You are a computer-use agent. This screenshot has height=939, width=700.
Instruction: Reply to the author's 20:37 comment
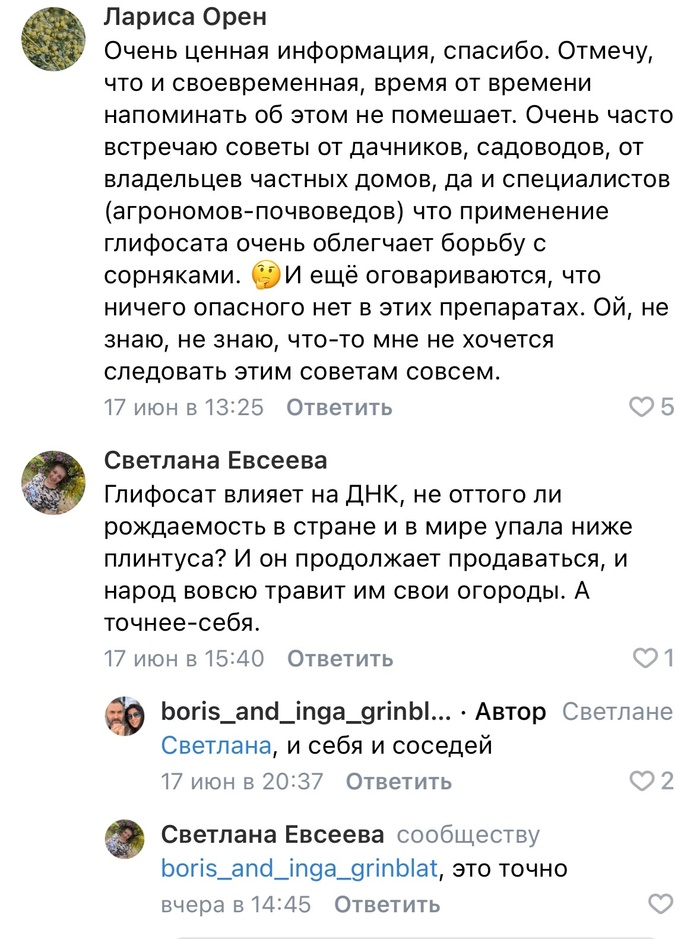tap(399, 782)
